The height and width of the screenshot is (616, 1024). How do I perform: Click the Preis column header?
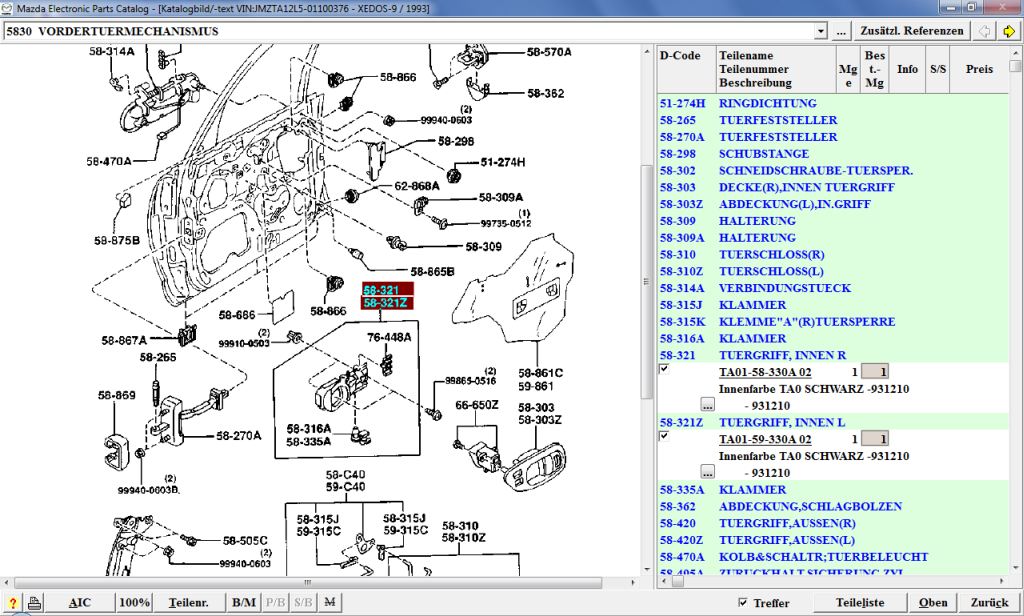click(979, 69)
